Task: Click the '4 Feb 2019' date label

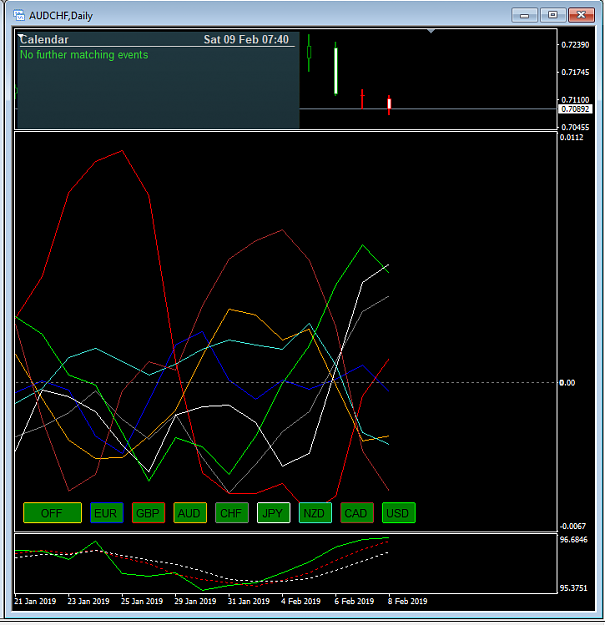Action: tap(301, 601)
